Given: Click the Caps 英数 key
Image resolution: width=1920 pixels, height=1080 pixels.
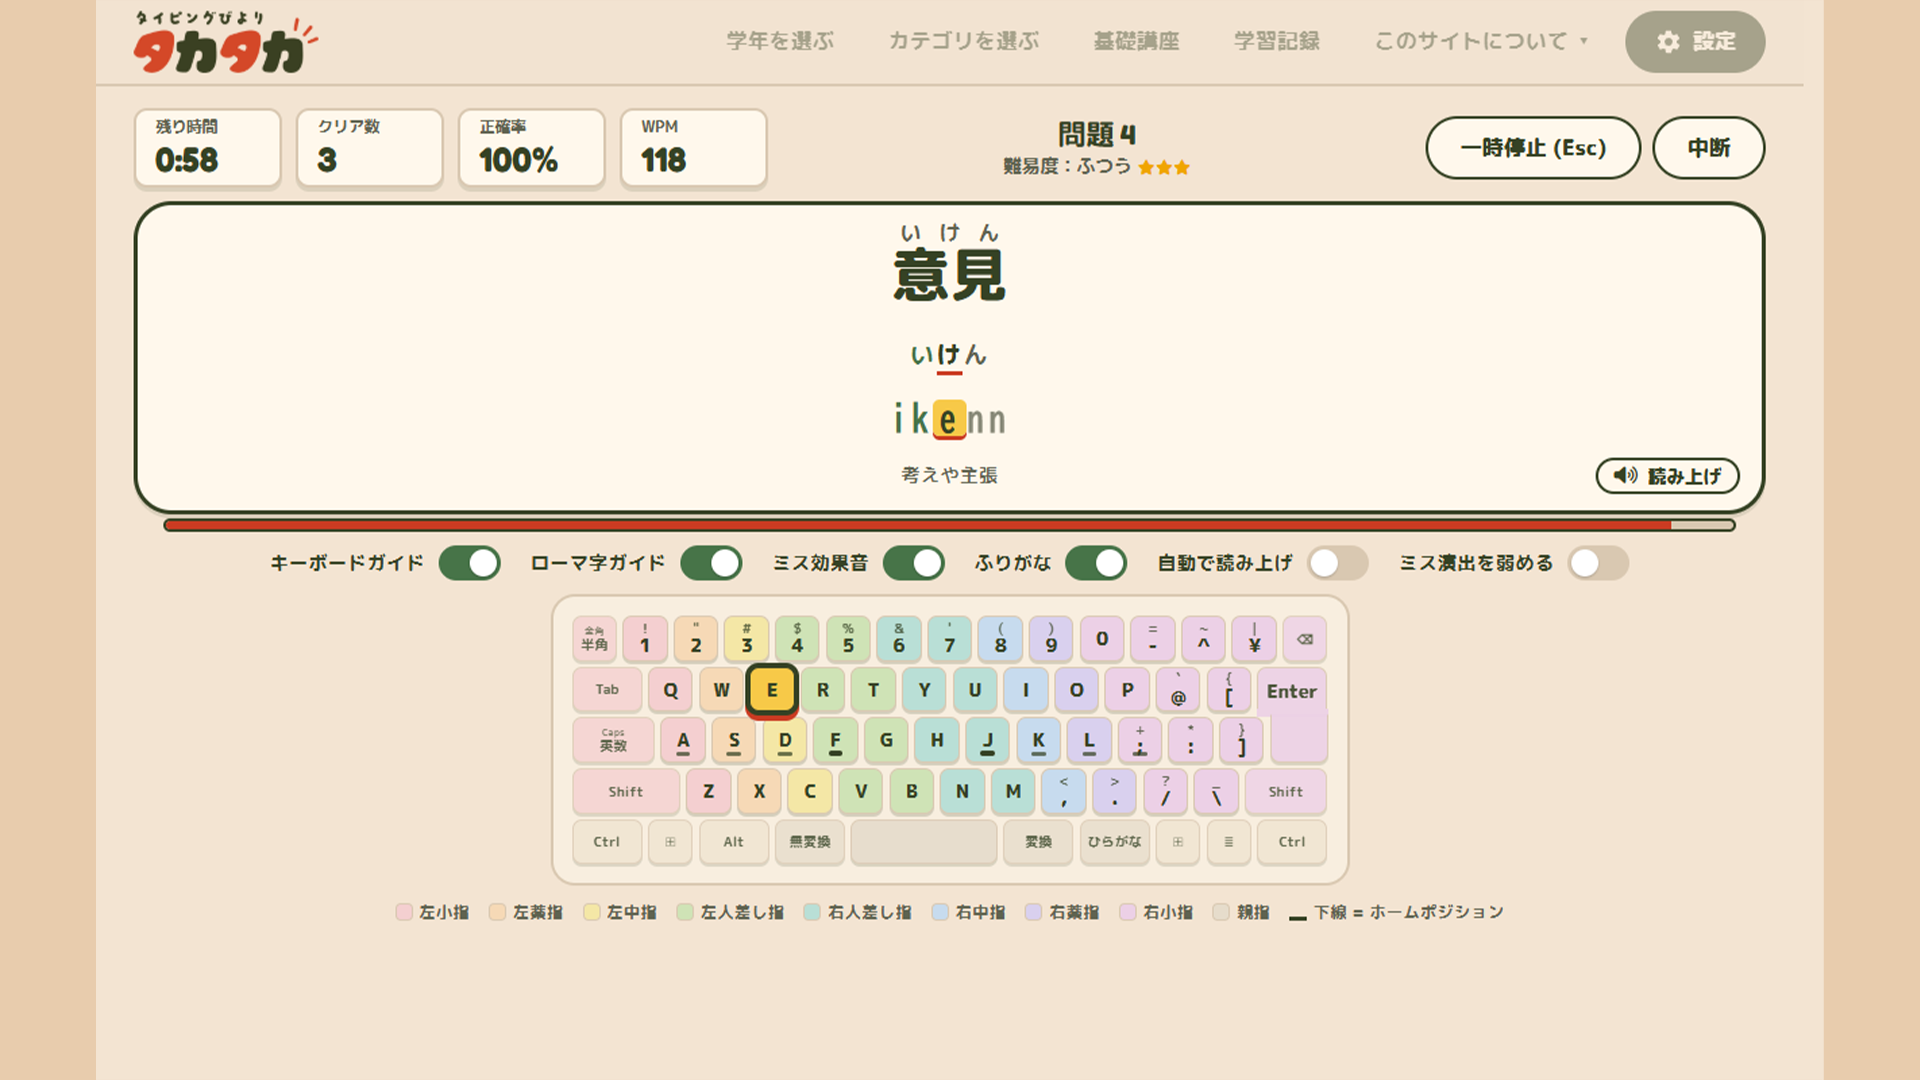Looking at the screenshot, I should 613,741.
